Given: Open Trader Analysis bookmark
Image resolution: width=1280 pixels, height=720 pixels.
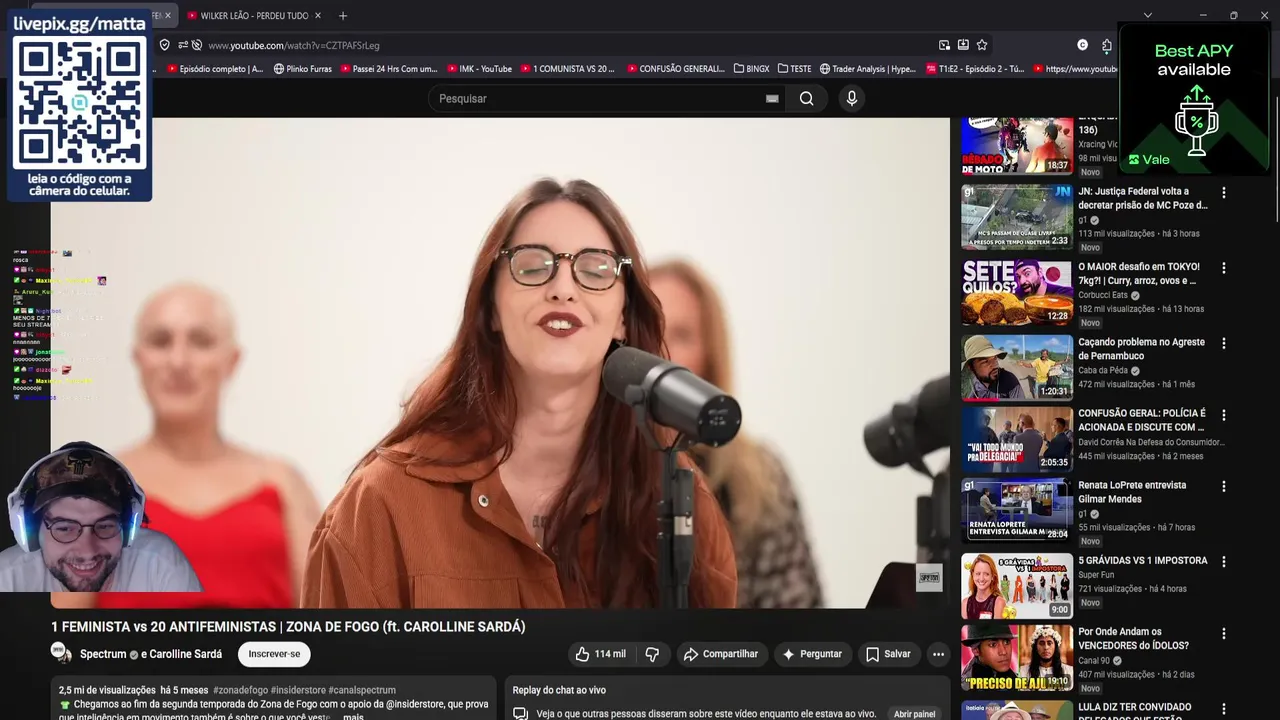Looking at the screenshot, I should point(867,69).
